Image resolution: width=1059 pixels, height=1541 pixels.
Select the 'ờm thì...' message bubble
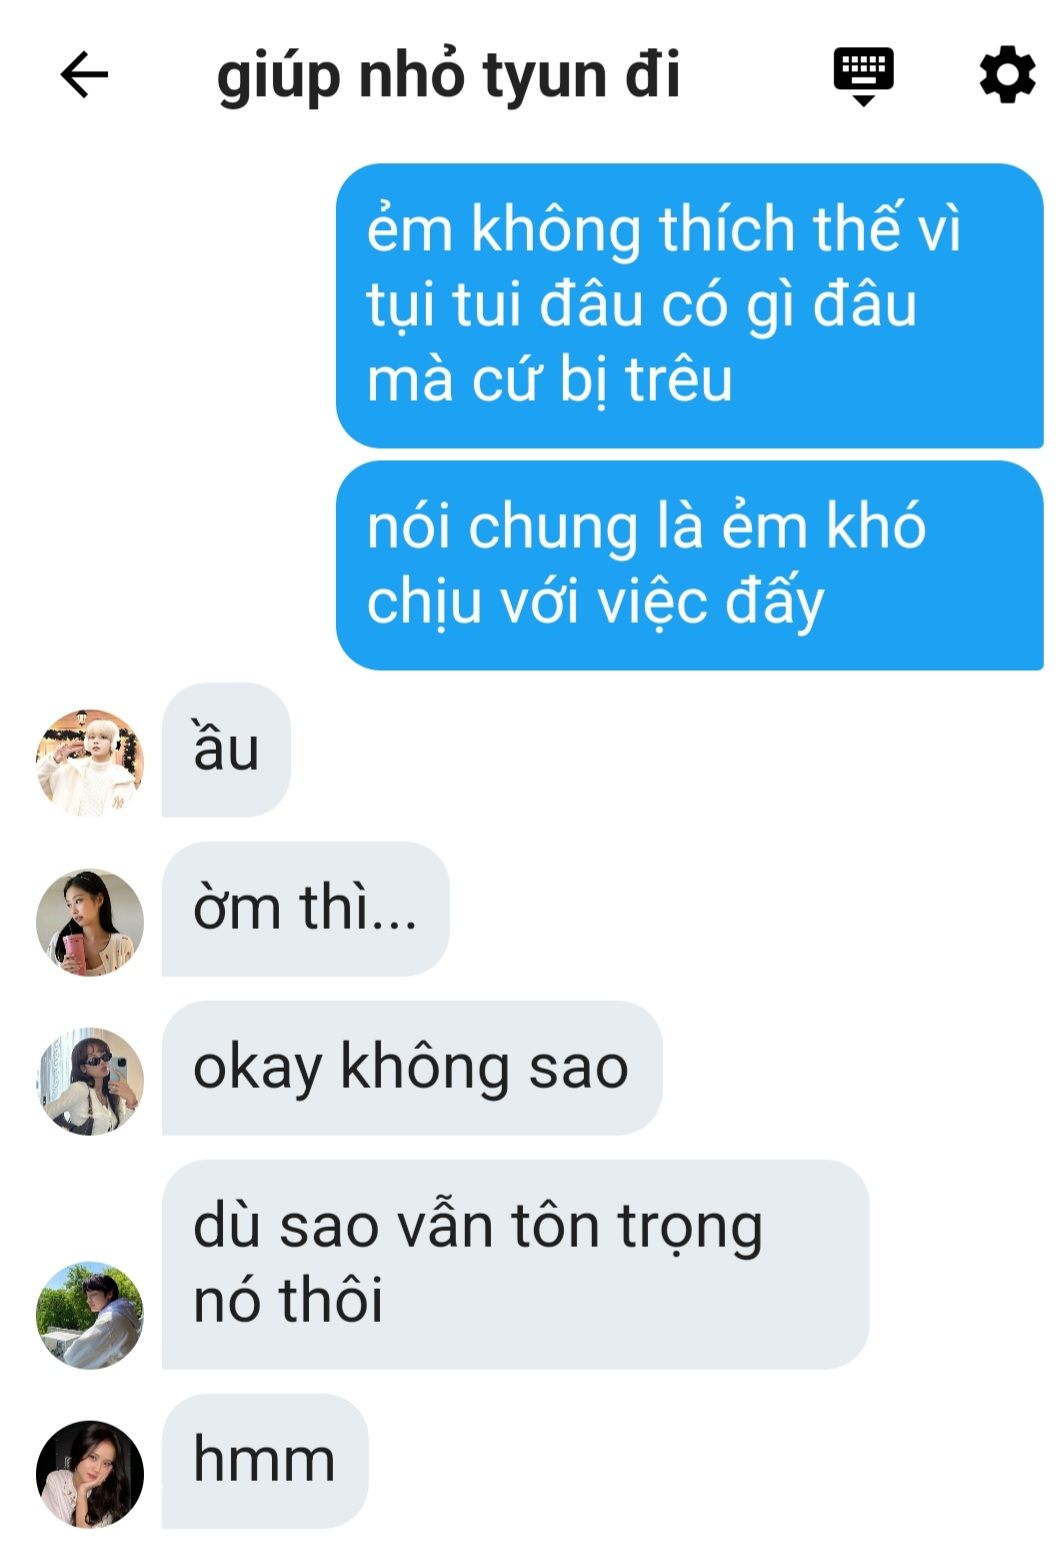click(x=305, y=909)
